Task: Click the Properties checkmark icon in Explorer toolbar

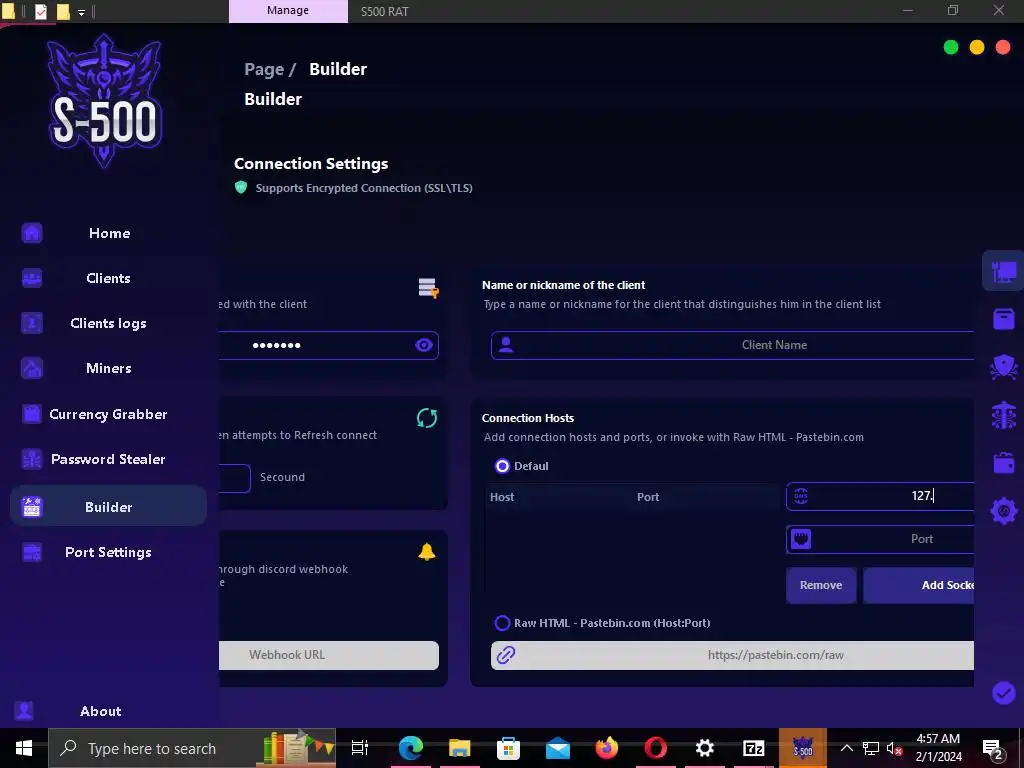Action: [40, 12]
